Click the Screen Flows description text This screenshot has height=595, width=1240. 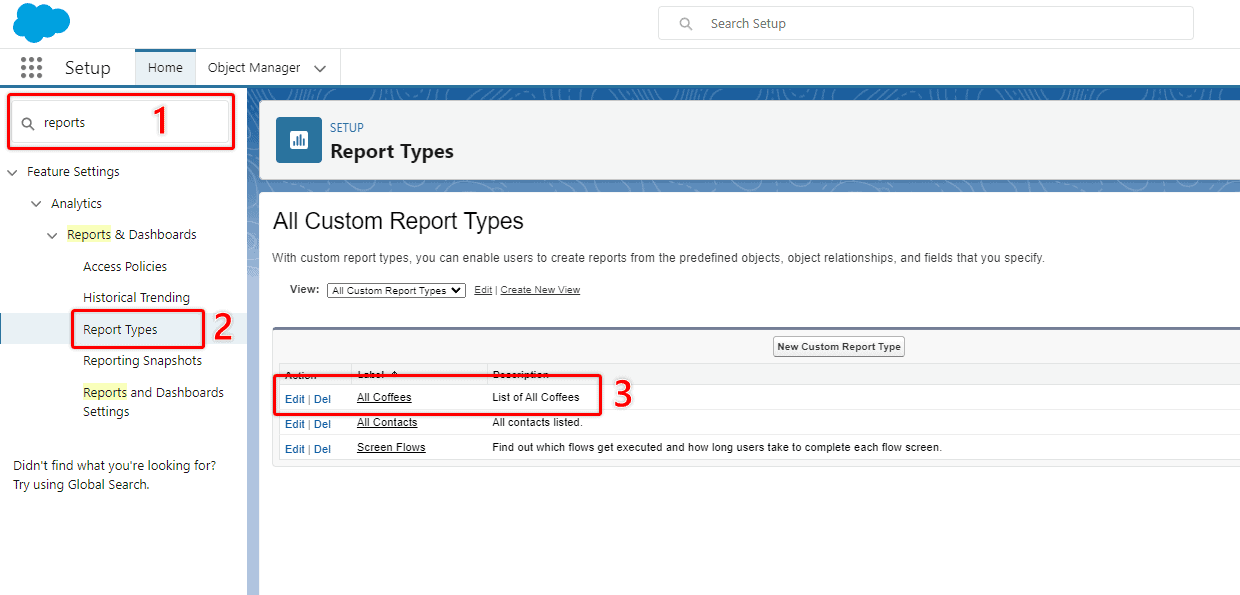click(x=717, y=447)
